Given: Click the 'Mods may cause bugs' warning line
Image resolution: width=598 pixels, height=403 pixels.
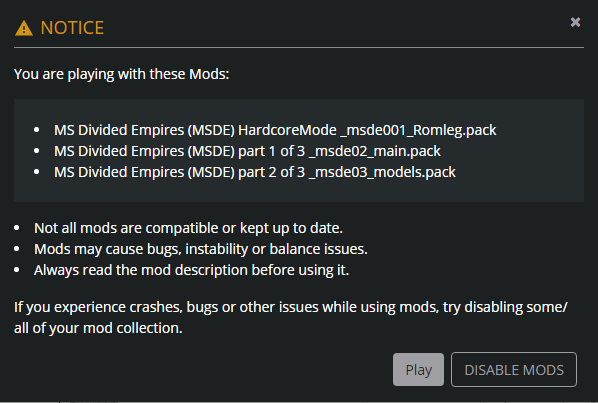Looking at the screenshot, I should pyautogui.click(x=201, y=249).
